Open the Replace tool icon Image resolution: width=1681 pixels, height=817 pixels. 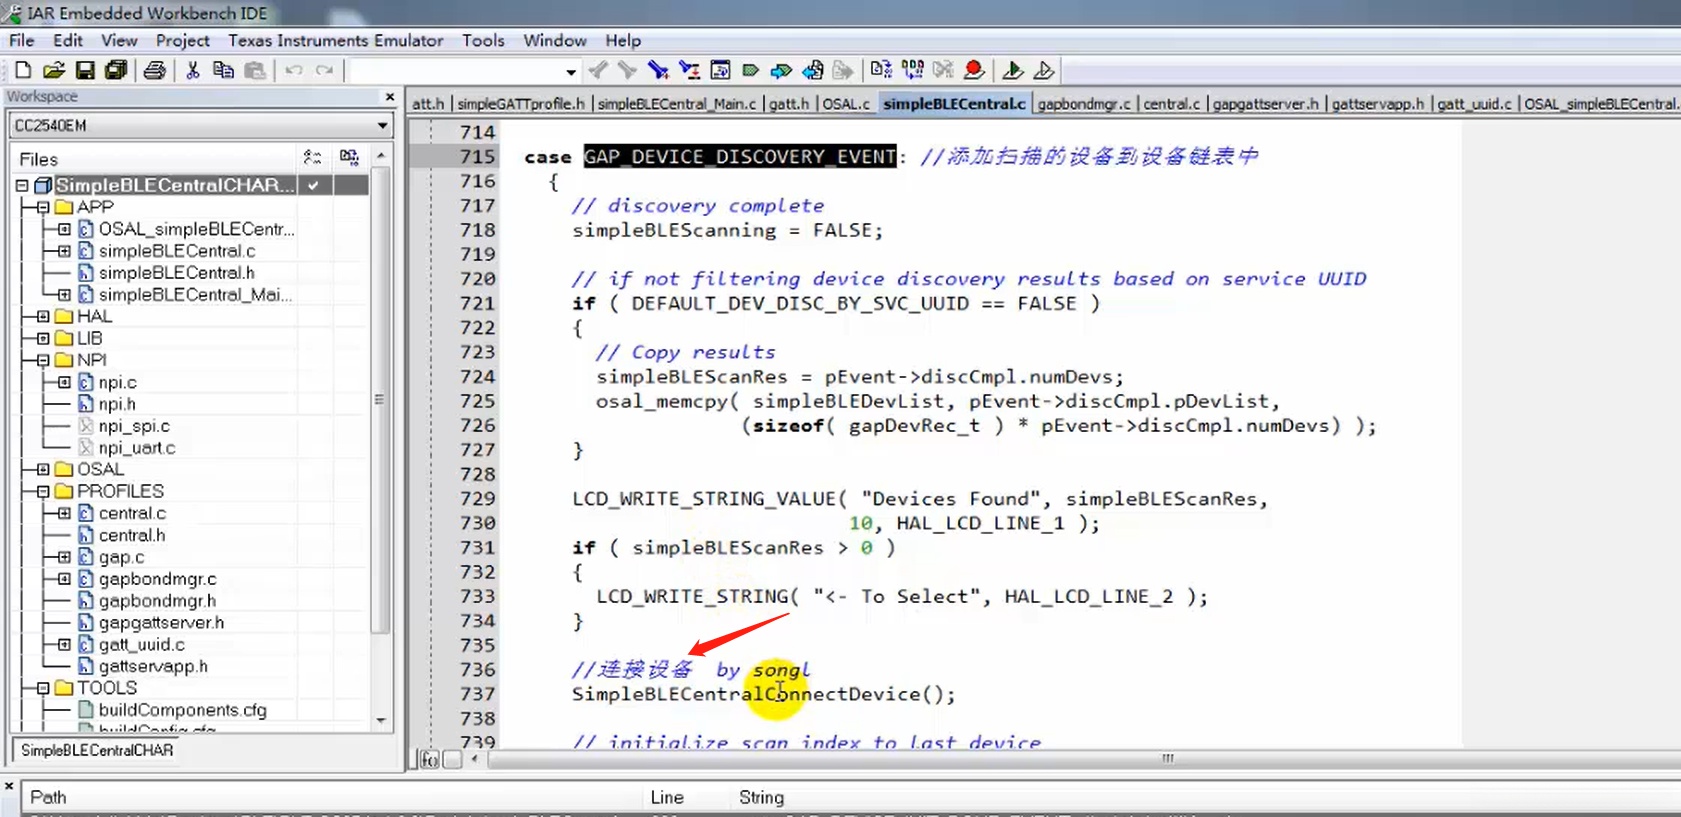coord(689,70)
